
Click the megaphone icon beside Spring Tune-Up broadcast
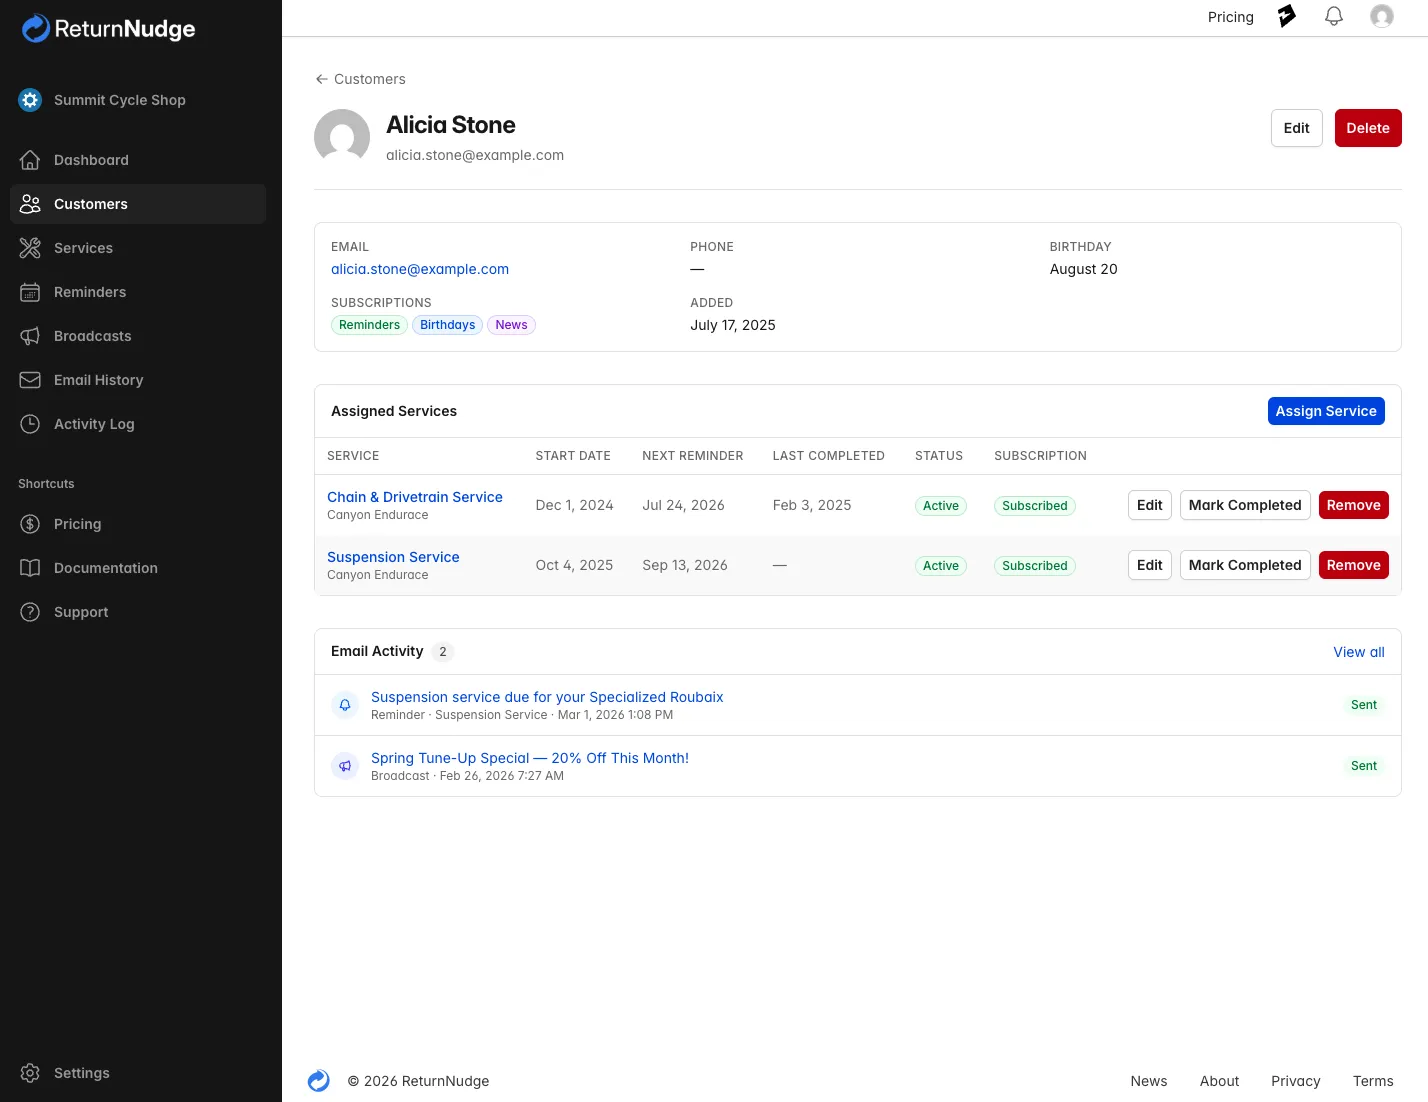(345, 766)
